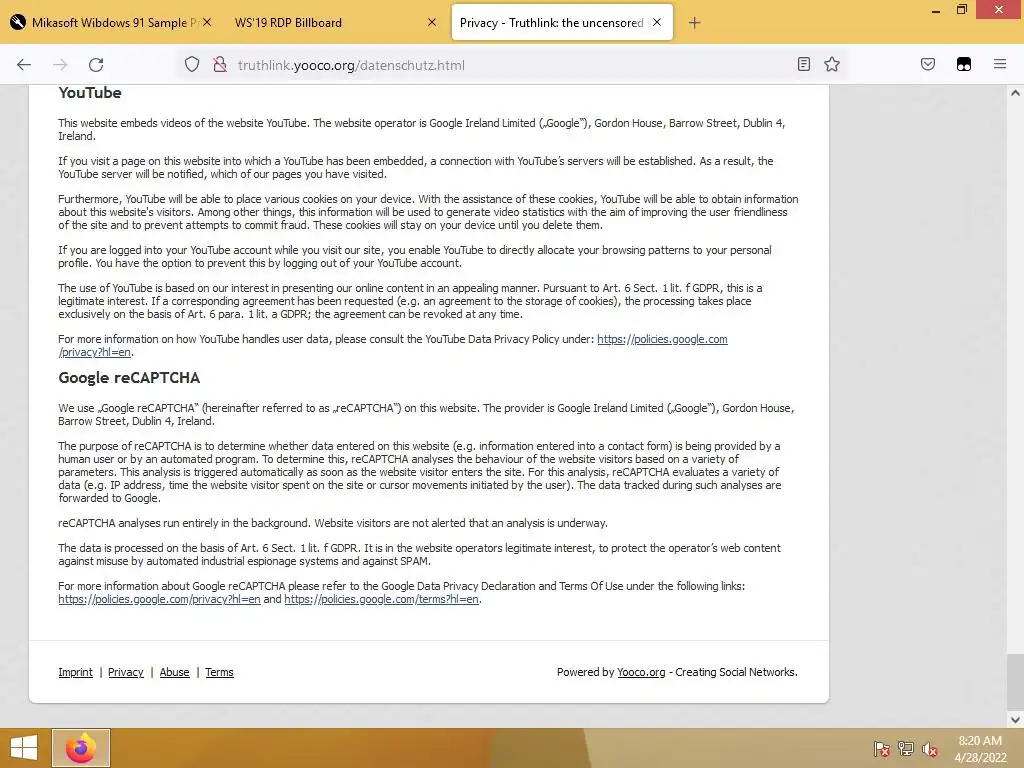
Task: Click the Mikasoft tab favicon icon
Action: point(18,22)
